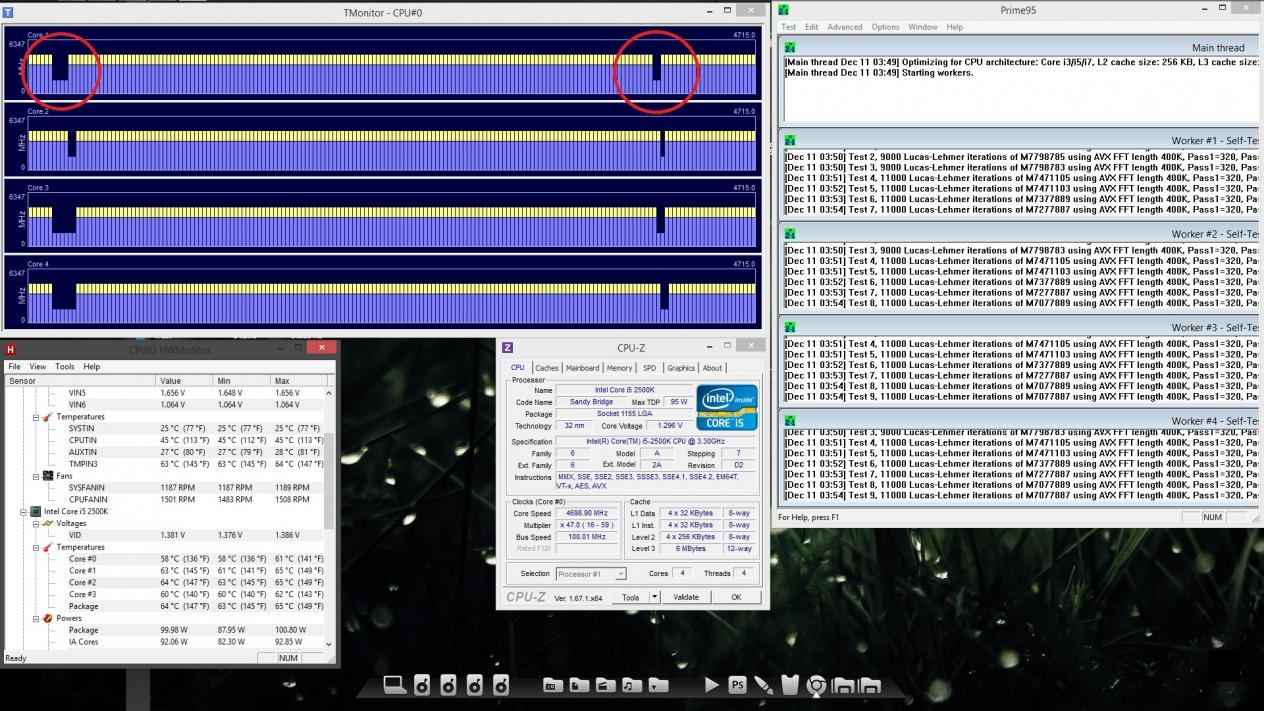Collapse the Powers node in HWMonitor
Viewport: 1264px width, 711px height.
click(x=36, y=618)
